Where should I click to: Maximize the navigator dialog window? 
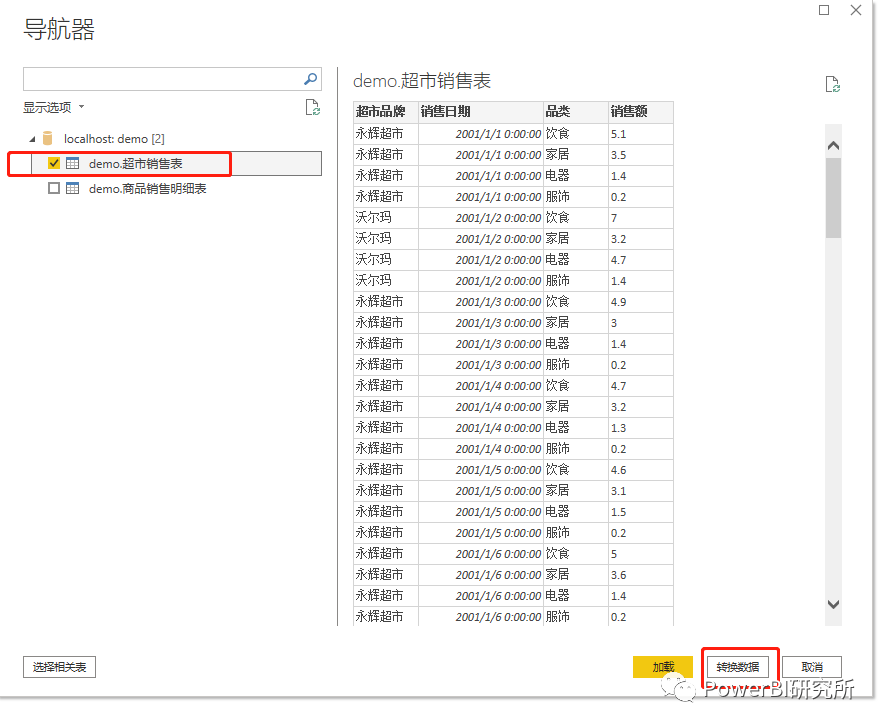[x=824, y=10]
